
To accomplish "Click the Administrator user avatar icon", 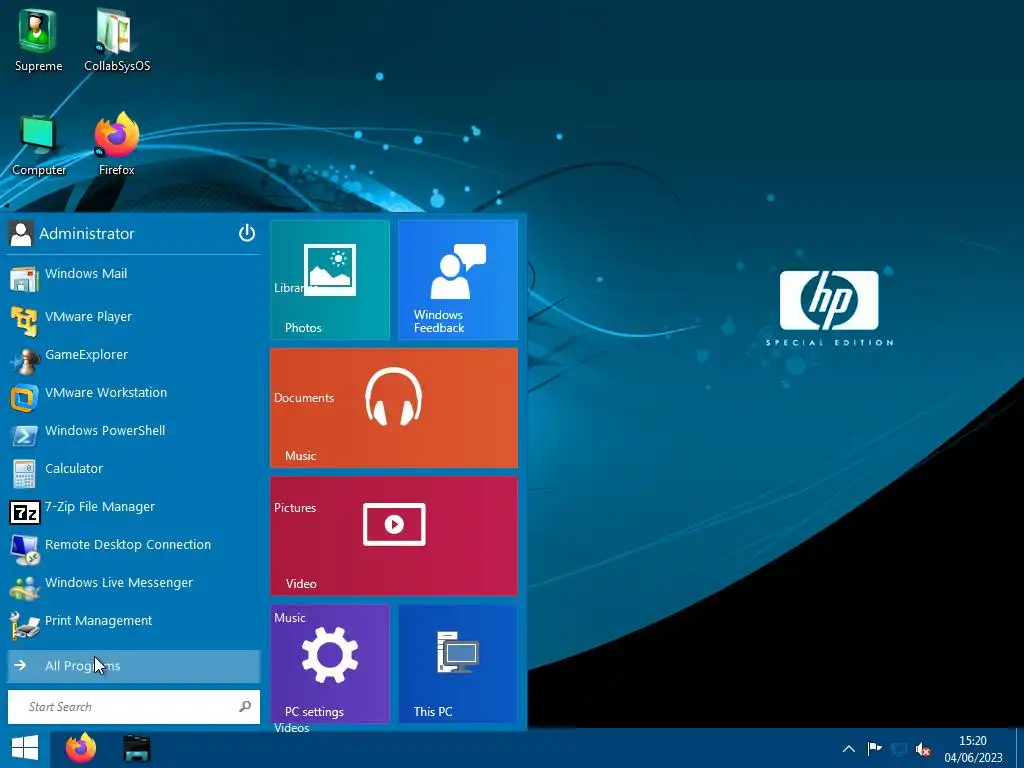I will pyautogui.click(x=21, y=233).
